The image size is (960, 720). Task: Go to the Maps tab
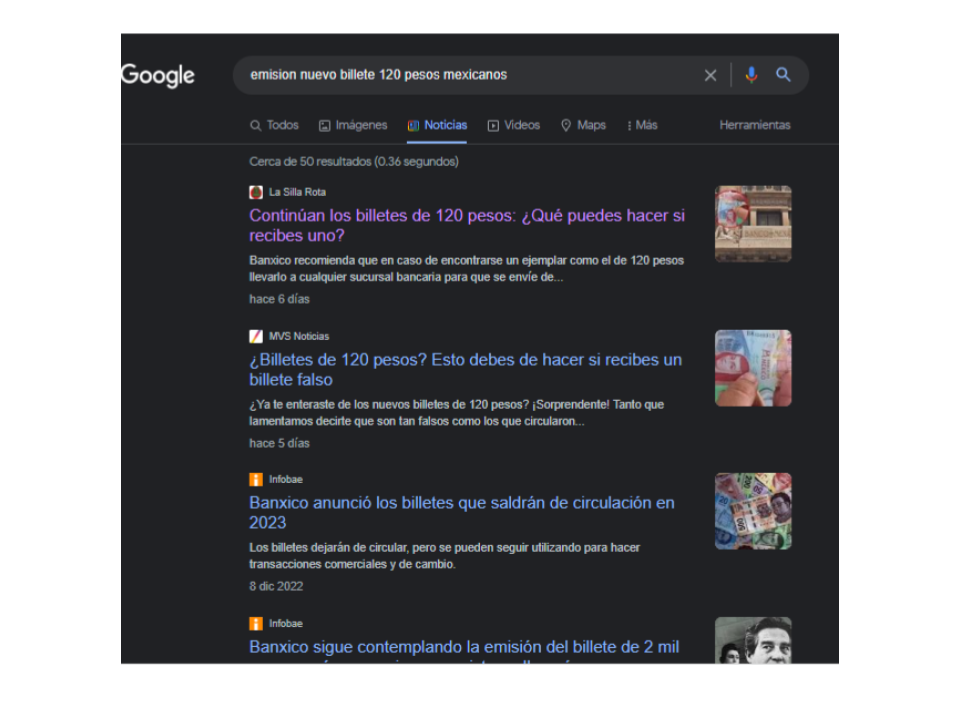tap(583, 125)
